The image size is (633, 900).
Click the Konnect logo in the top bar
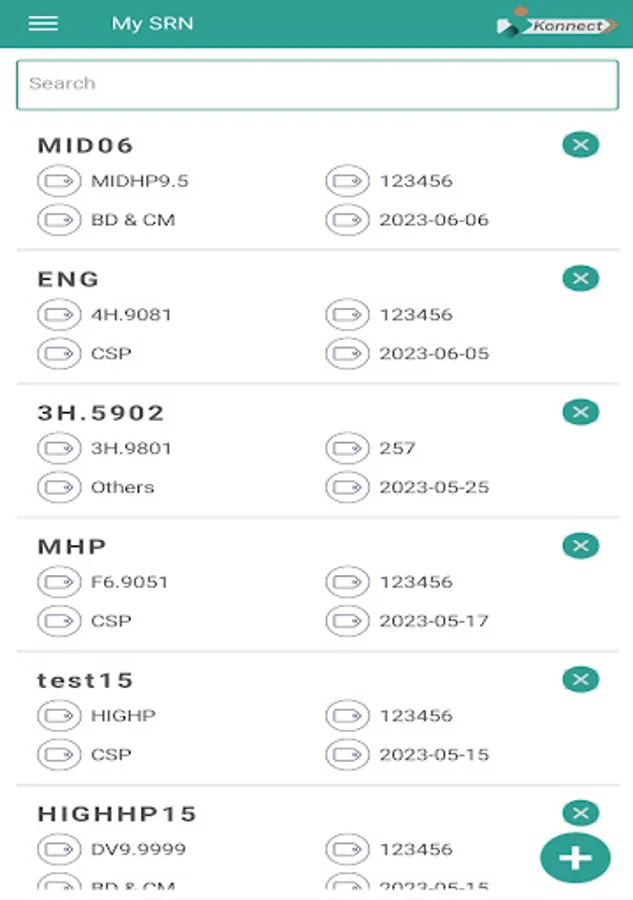click(560, 24)
